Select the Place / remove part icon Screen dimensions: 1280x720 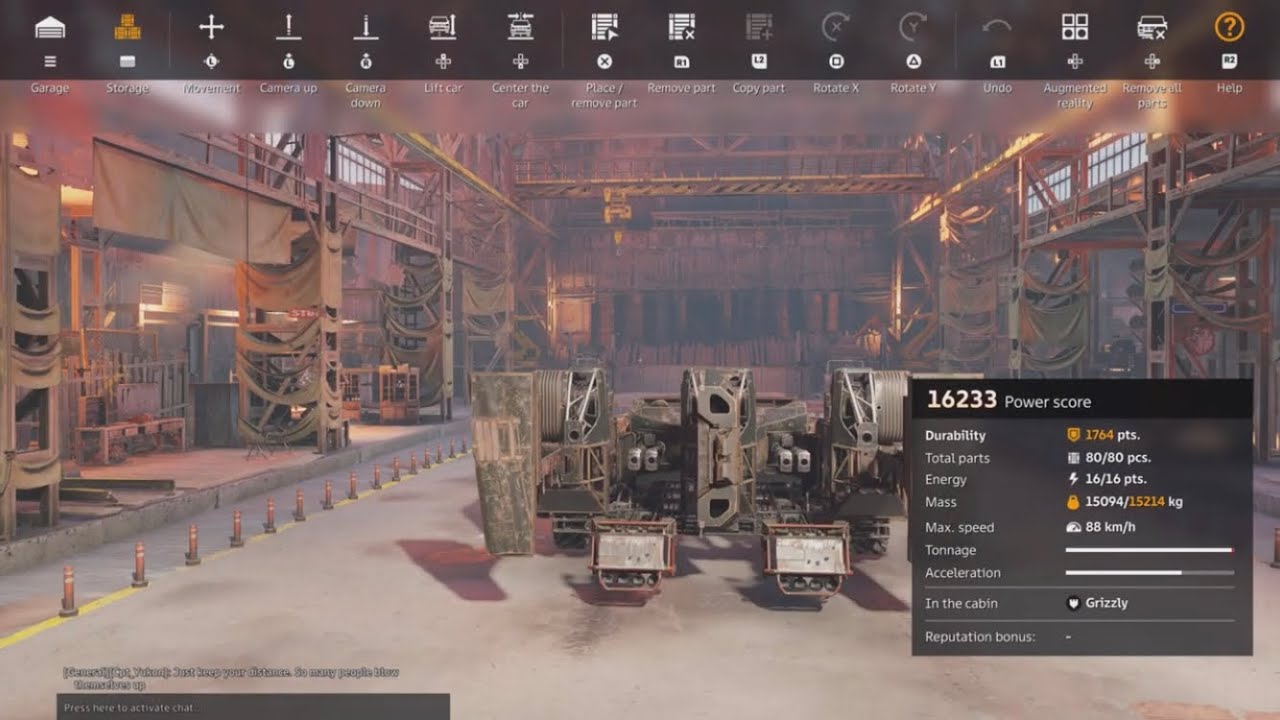click(604, 27)
